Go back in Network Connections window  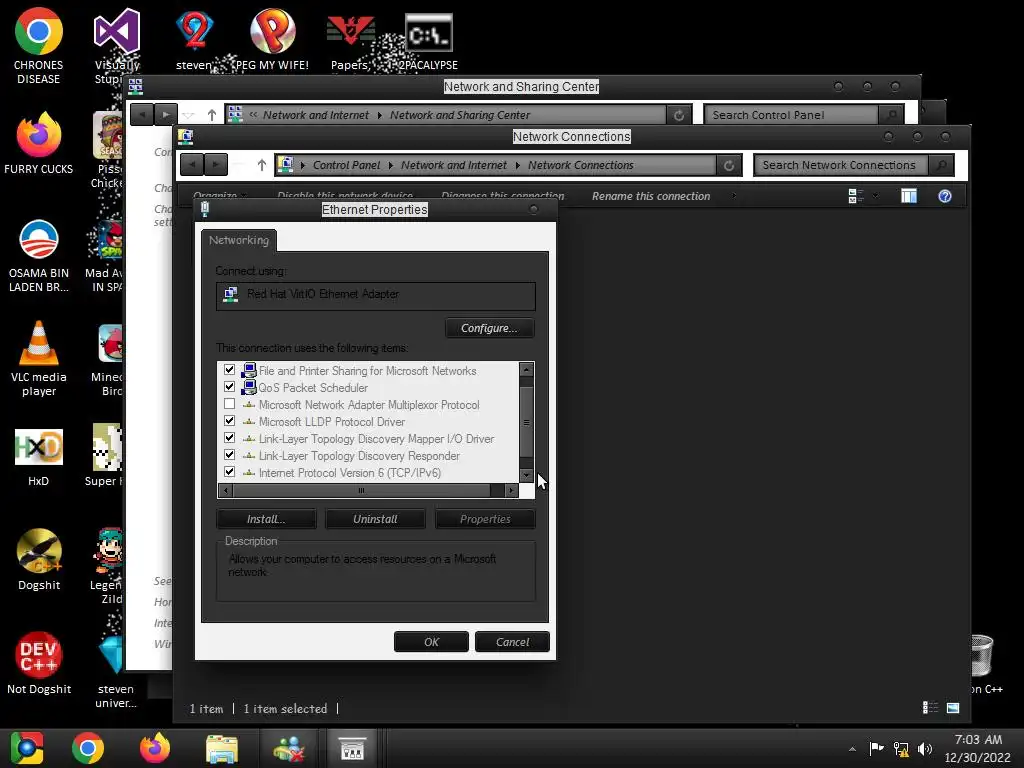[192, 165]
